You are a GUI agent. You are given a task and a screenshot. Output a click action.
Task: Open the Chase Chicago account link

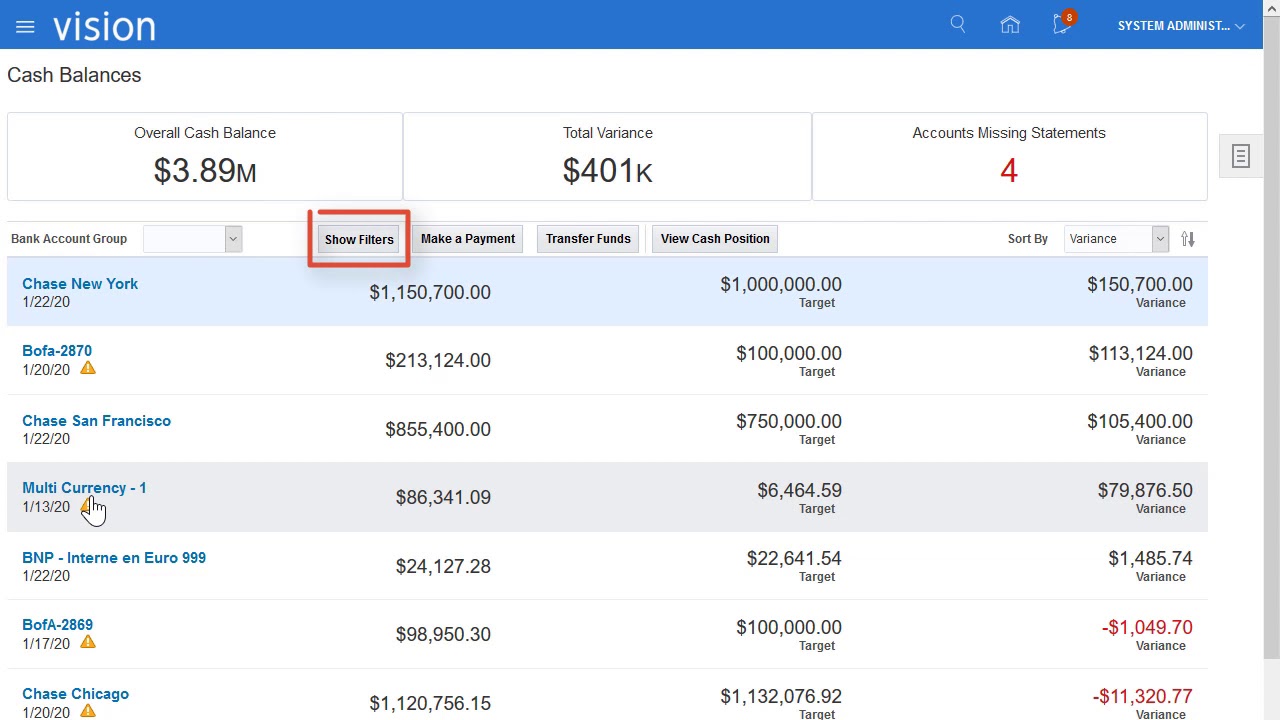point(75,694)
